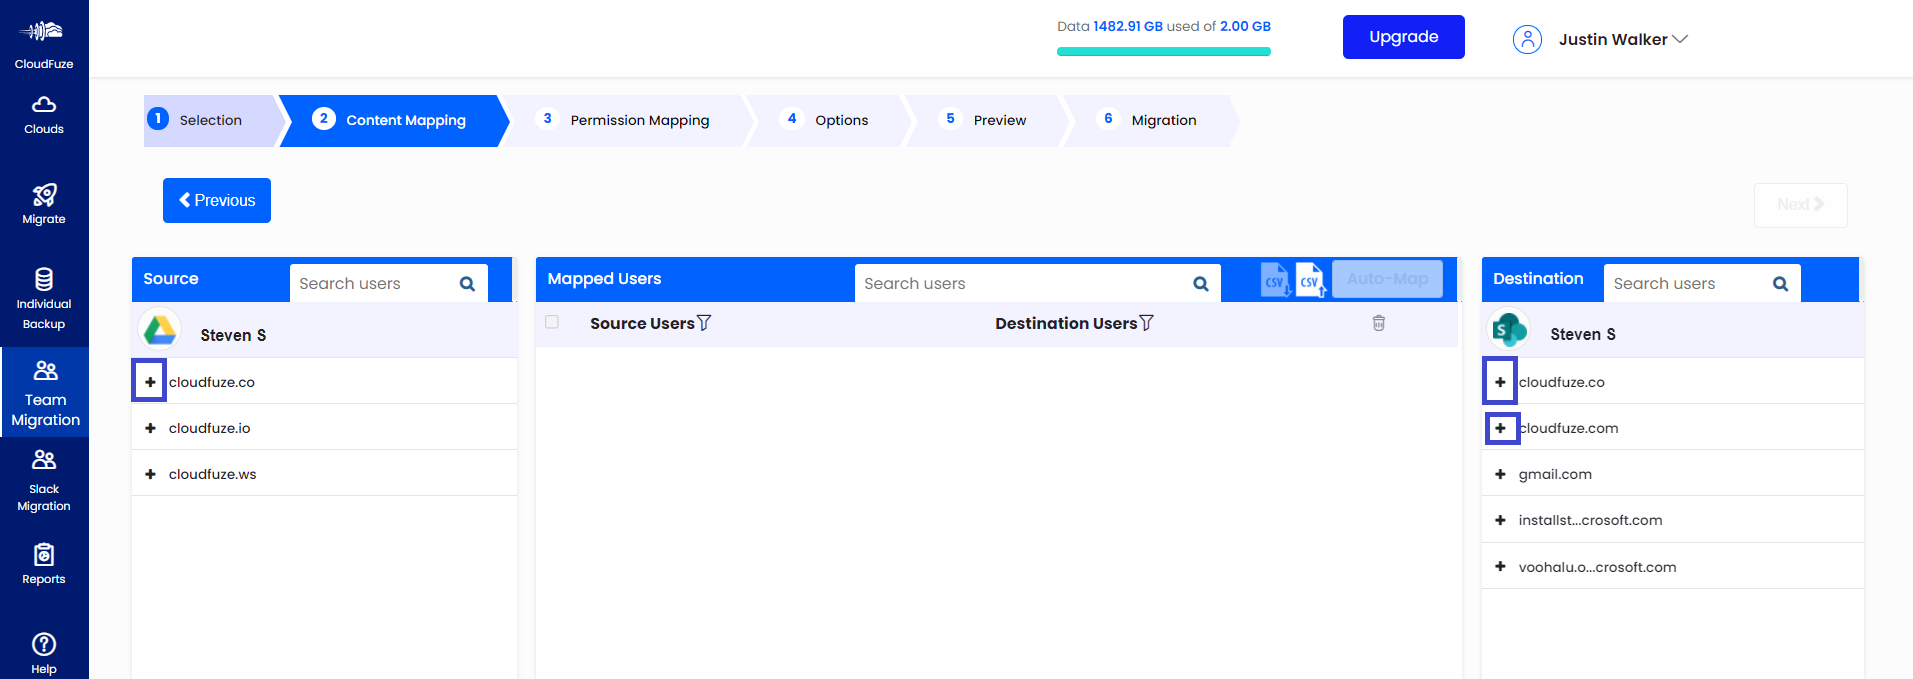
Task: Open Slack Migration in sidebar
Action: [44, 481]
